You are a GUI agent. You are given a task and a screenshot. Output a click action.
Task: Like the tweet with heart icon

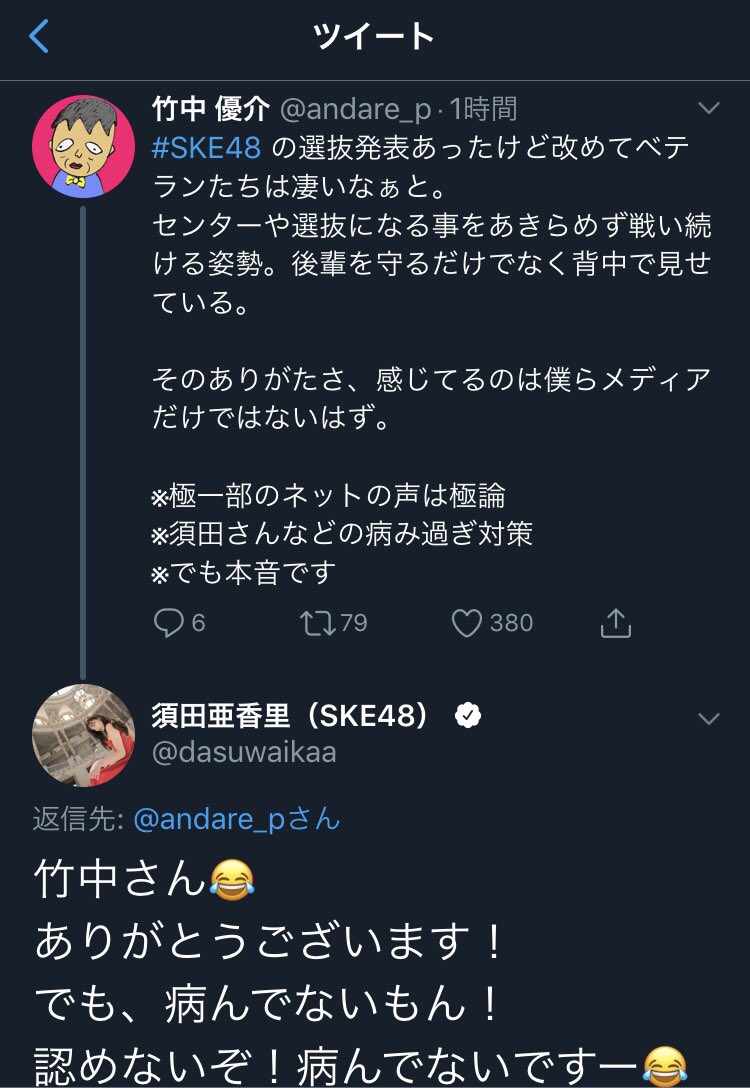click(x=467, y=623)
